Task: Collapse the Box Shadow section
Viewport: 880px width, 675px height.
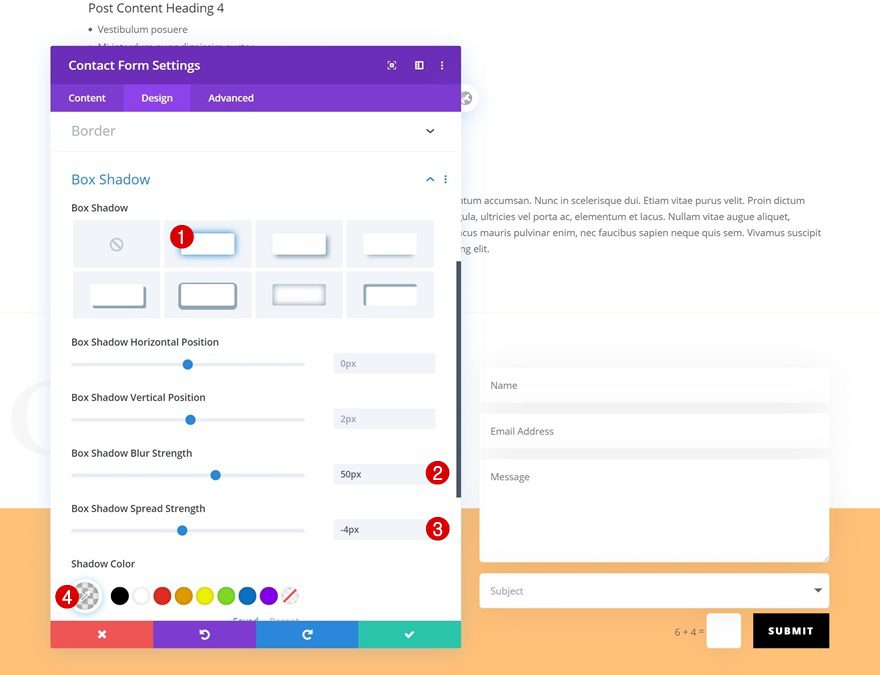Action: (x=429, y=179)
